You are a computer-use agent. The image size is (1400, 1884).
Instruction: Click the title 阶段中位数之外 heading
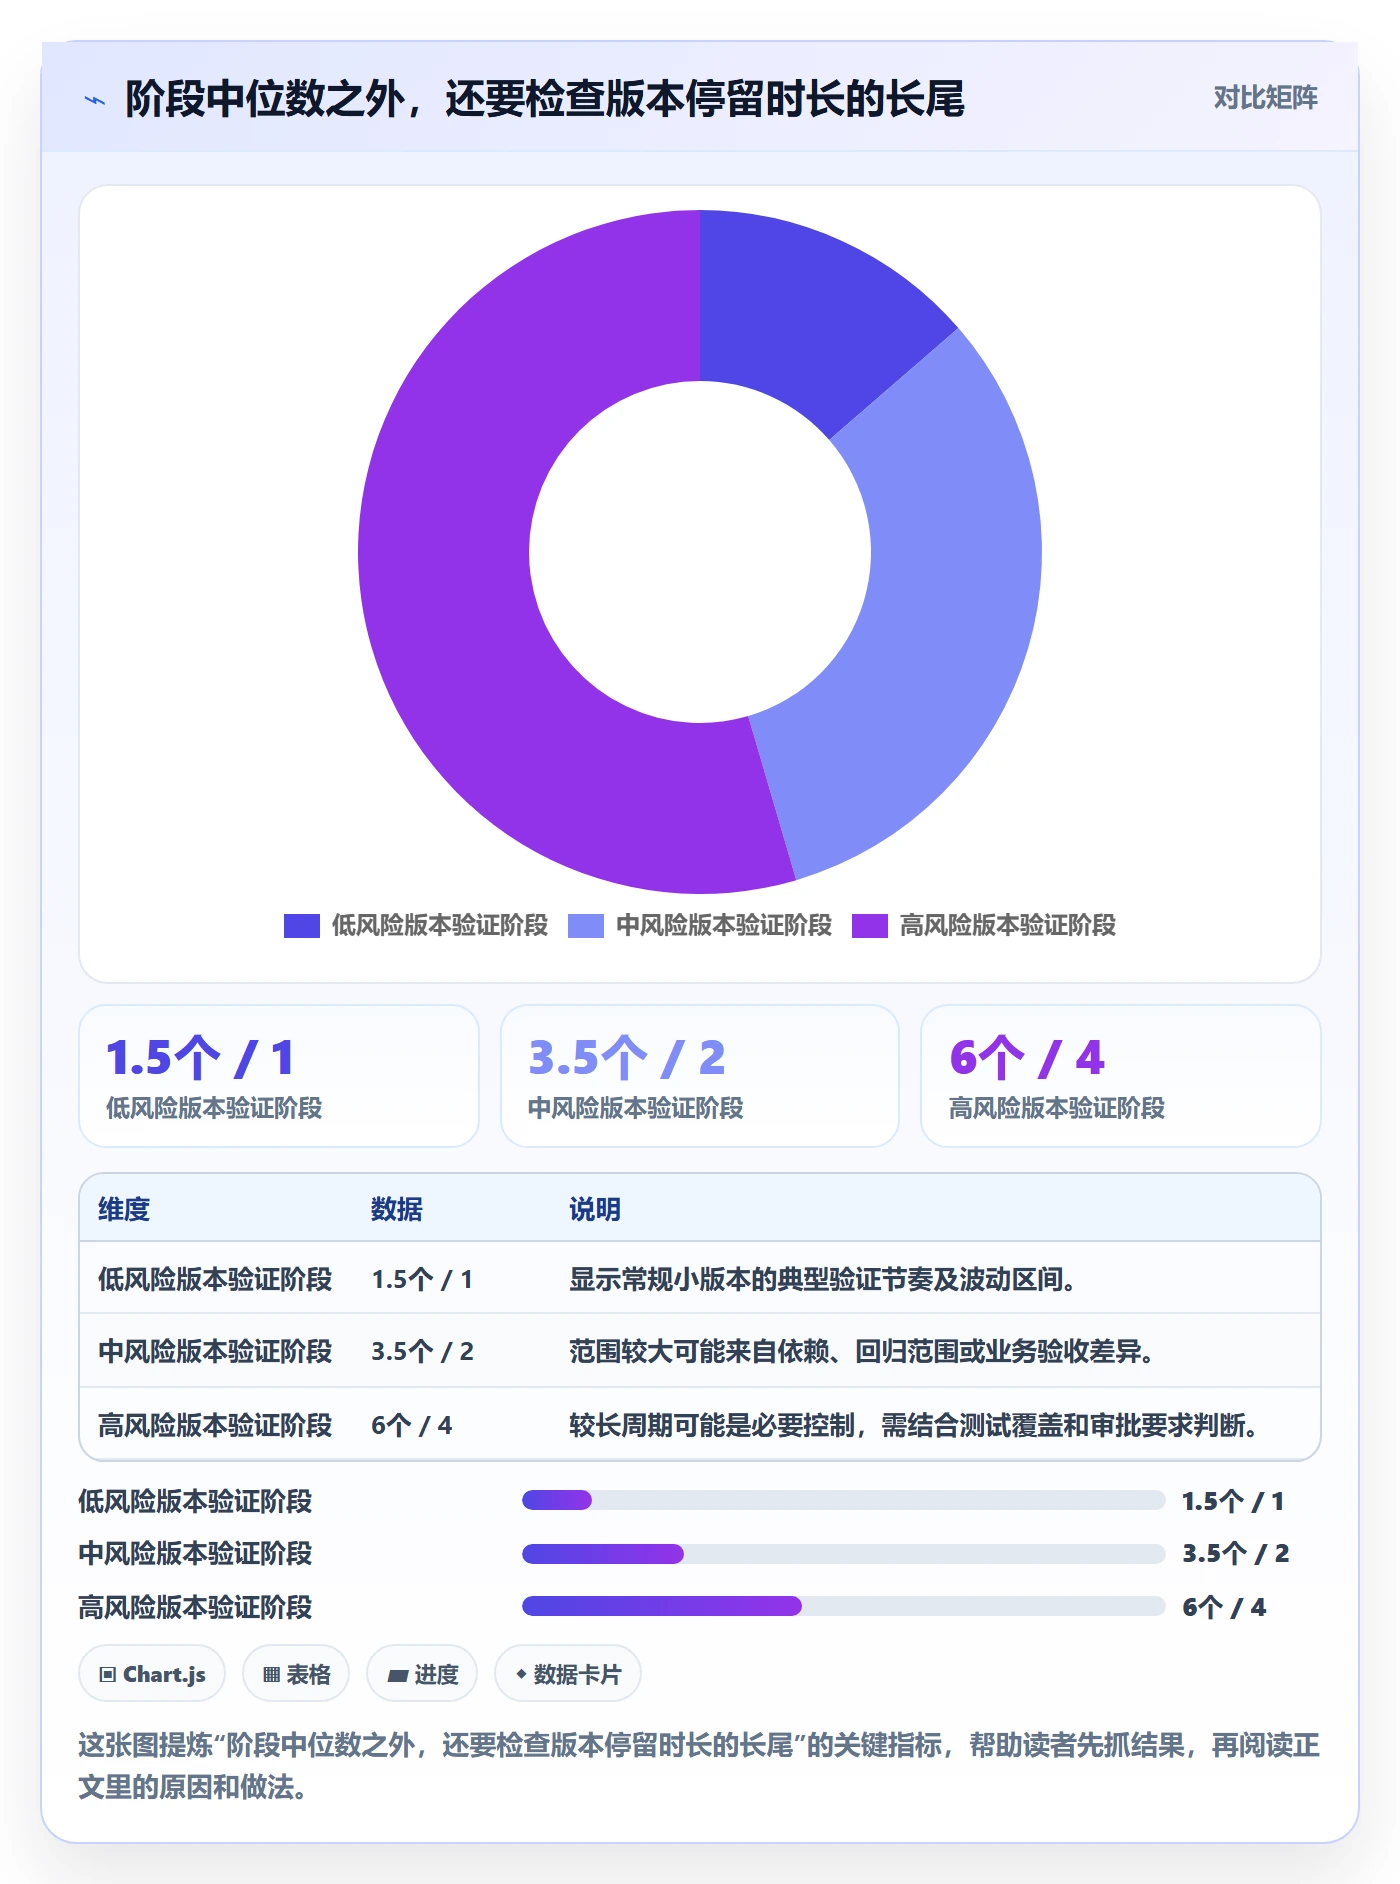(x=544, y=99)
